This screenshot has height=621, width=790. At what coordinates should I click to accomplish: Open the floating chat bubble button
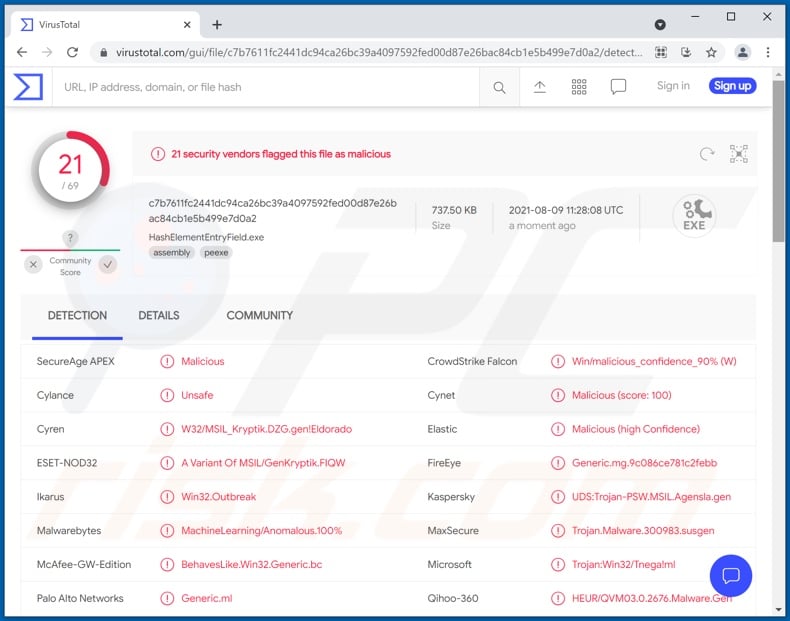731,575
